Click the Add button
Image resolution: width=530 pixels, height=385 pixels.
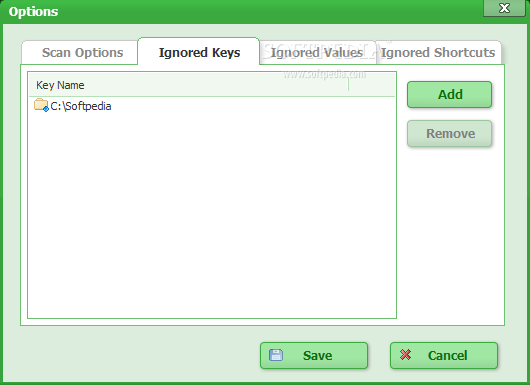tap(449, 95)
